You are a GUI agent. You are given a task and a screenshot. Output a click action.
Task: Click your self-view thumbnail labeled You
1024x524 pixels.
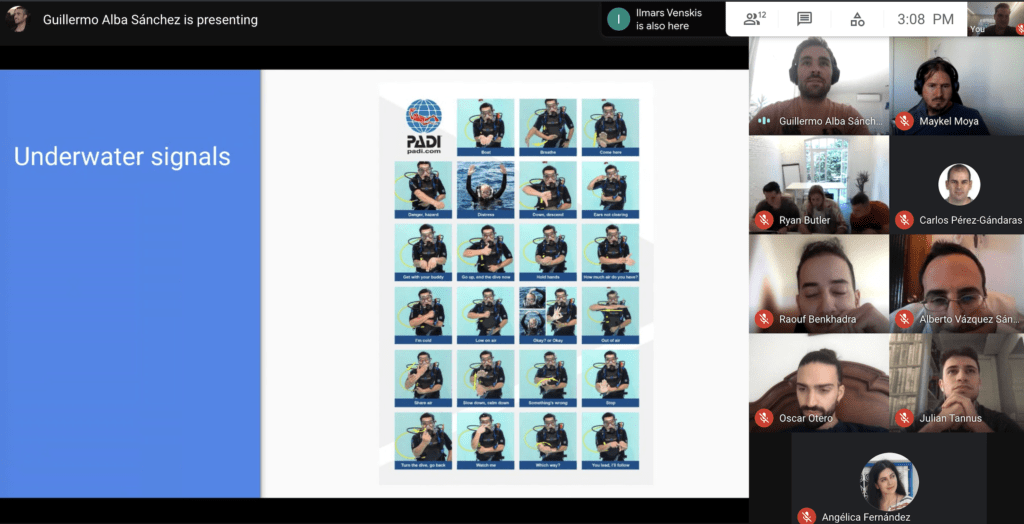tap(996, 18)
